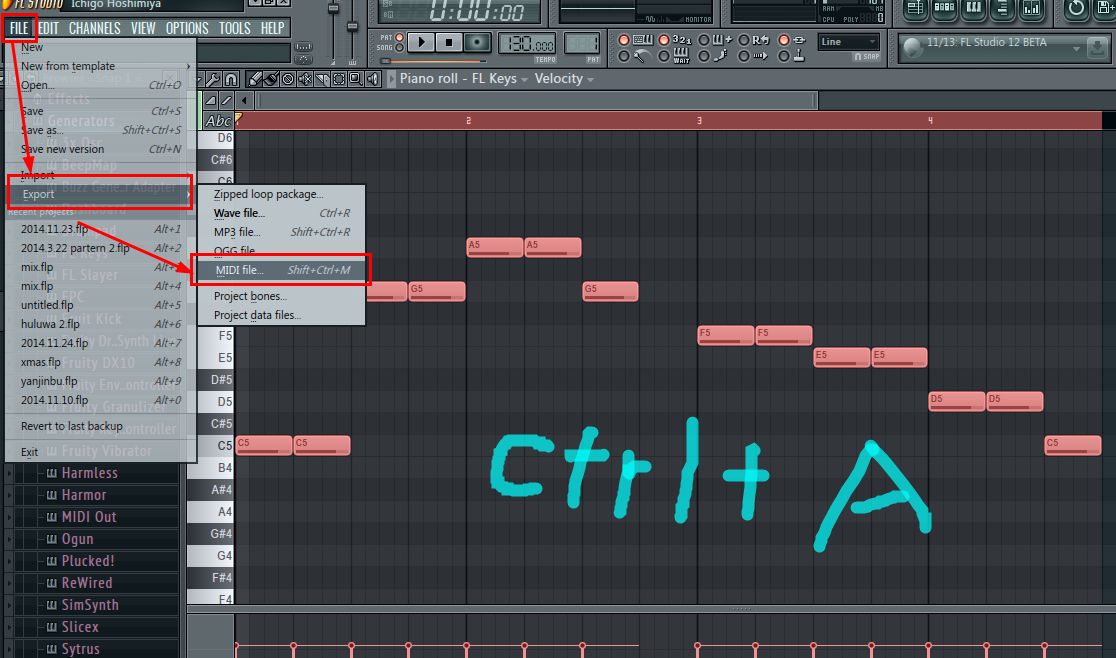Open the mixer view button
1116x658 pixels.
point(1031,9)
